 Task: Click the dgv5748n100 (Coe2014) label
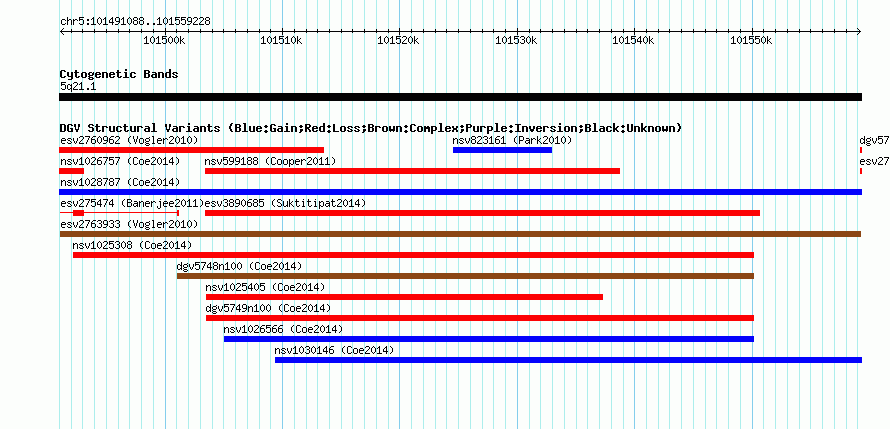coord(239,266)
